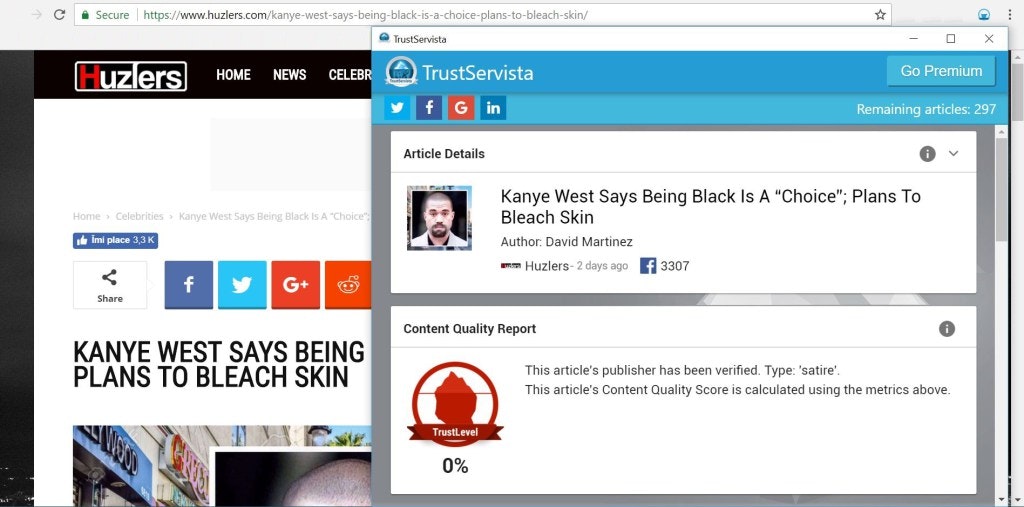Open the Chrome three-dot menu

tap(1008, 14)
